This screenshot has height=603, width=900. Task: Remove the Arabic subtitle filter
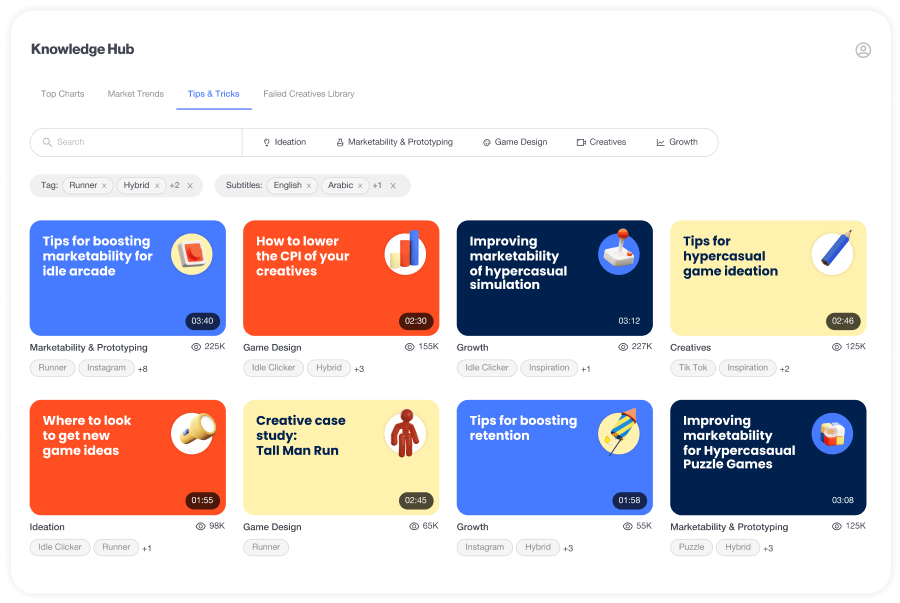point(361,186)
